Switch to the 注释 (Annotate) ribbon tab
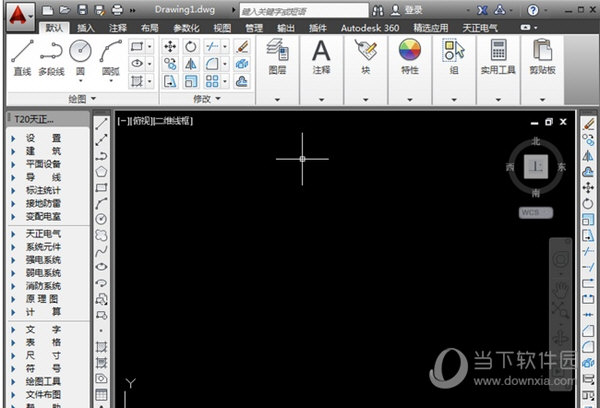The height and width of the screenshot is (408, 600). point(117,28)
